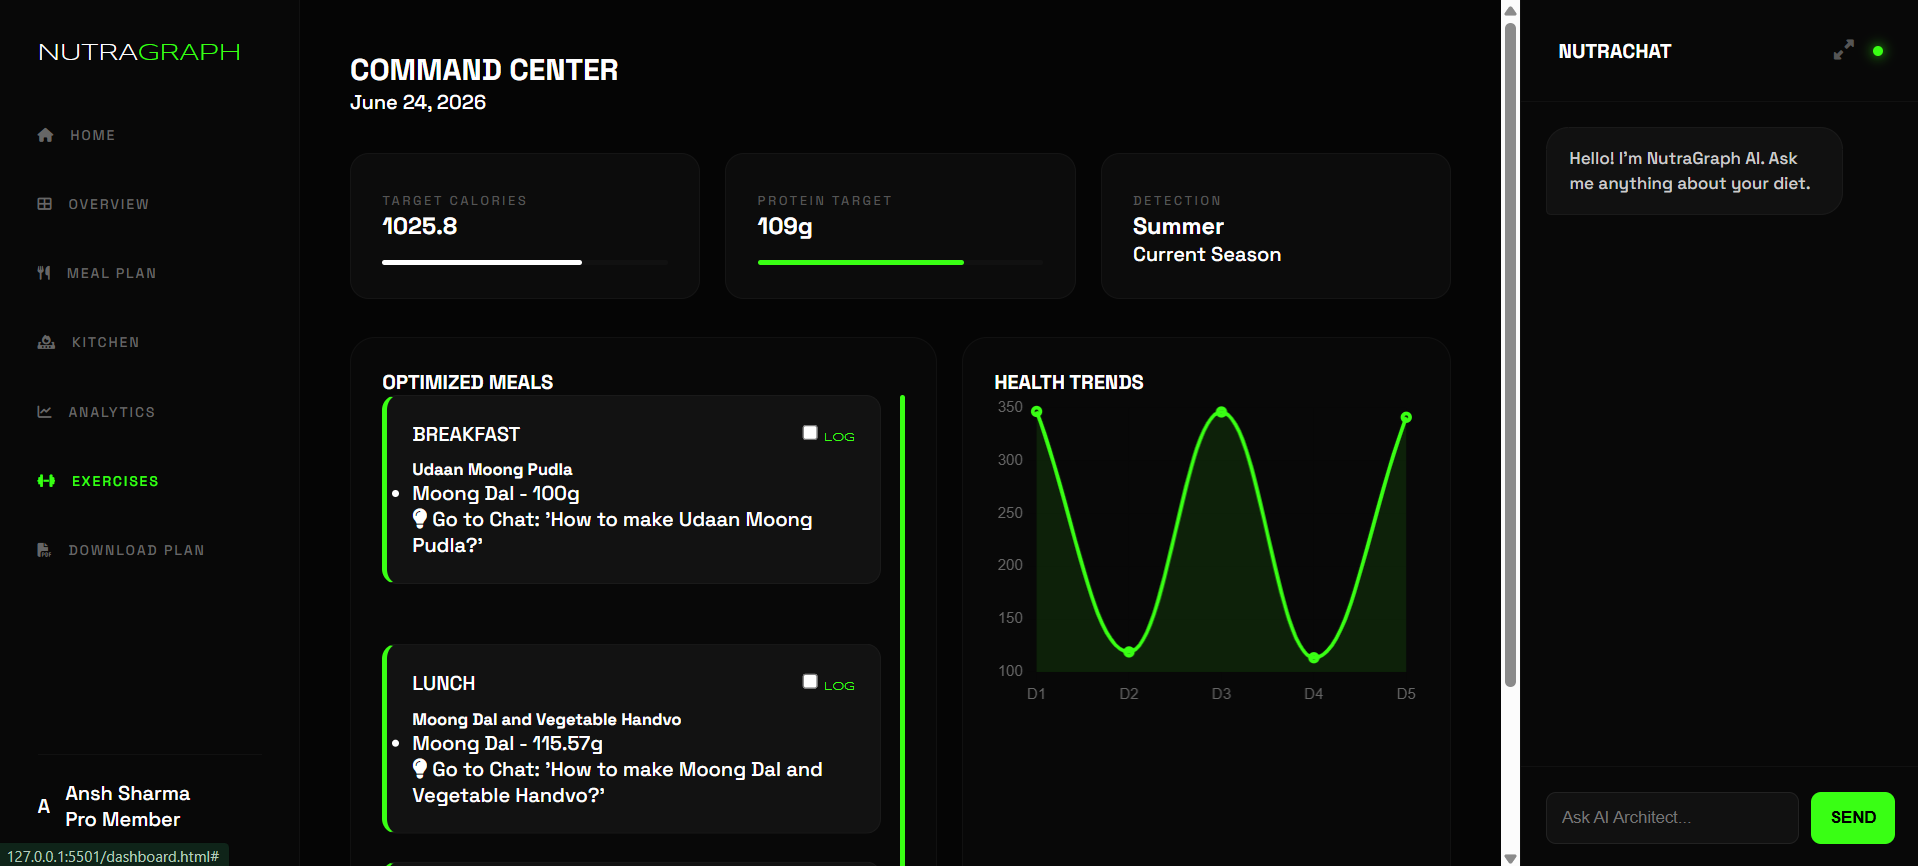Click the Optimized Meals heading
The height and width of the screenshot is (866, 1918).
tap(467, 383)
